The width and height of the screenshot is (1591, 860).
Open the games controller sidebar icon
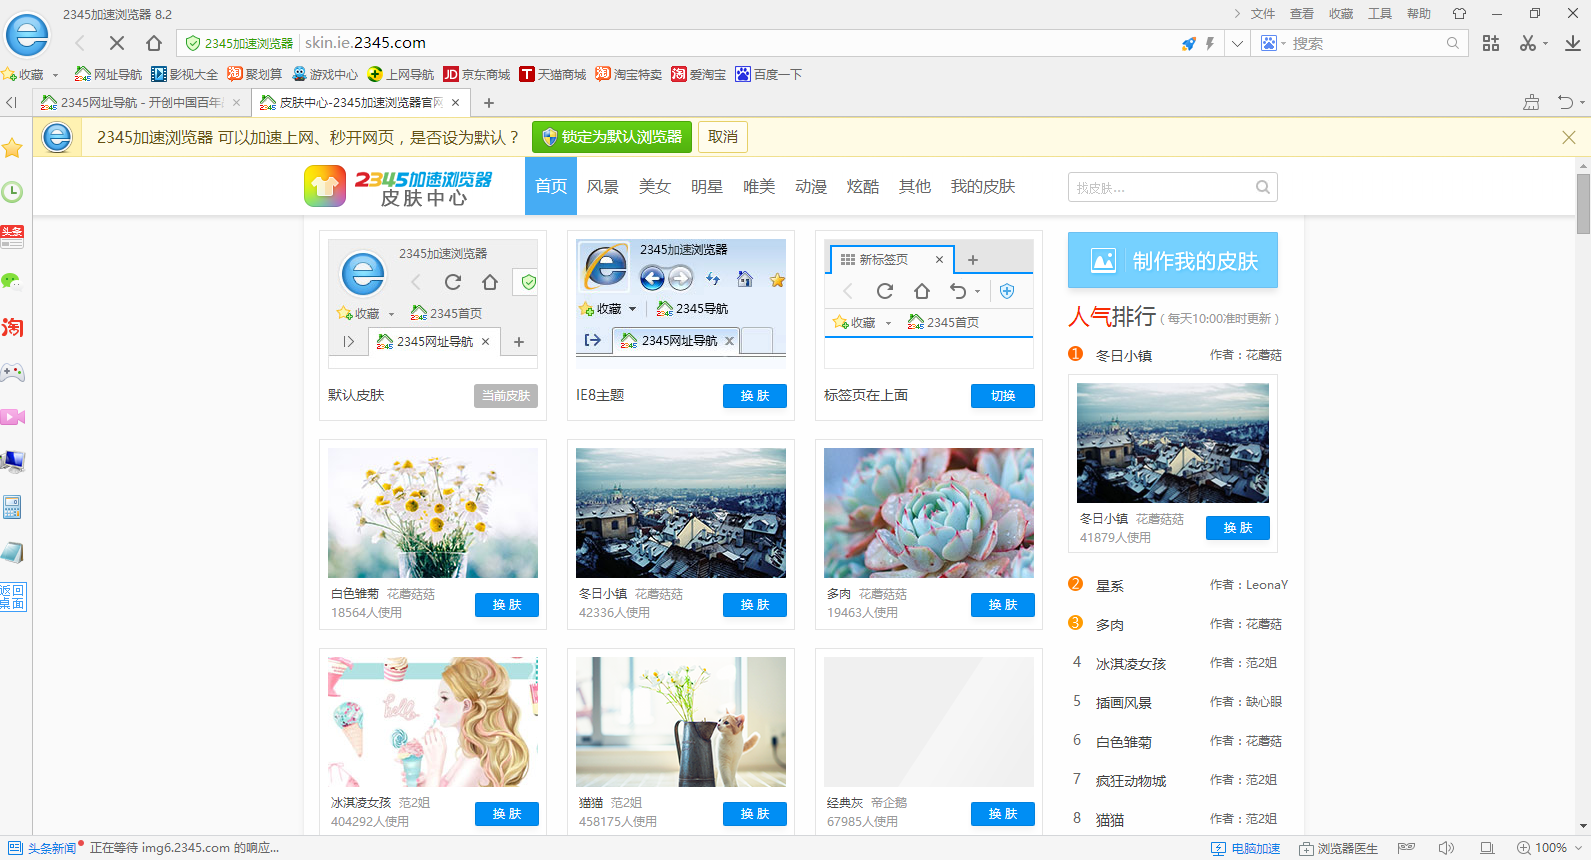12,372
